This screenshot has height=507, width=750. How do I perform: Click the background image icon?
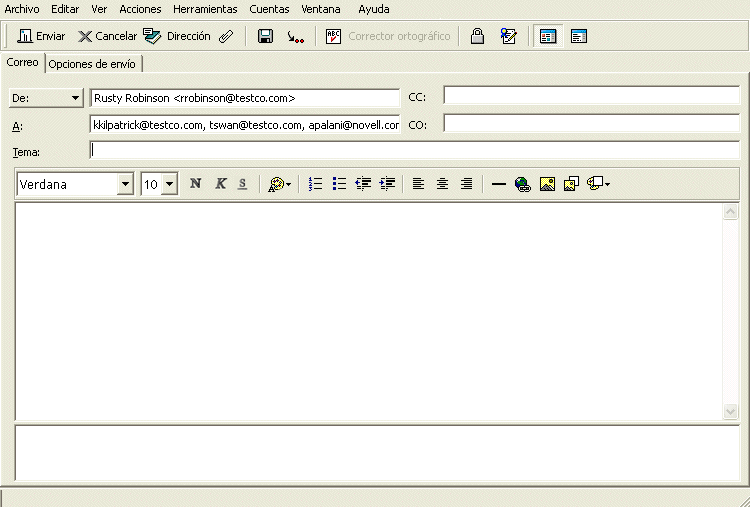tap(571, 184)
